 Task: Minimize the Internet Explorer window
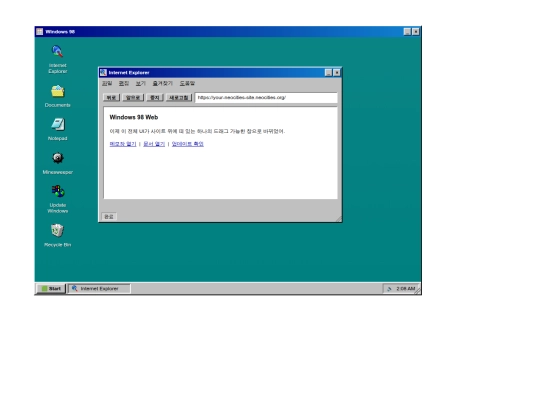(x=329, y=73)
